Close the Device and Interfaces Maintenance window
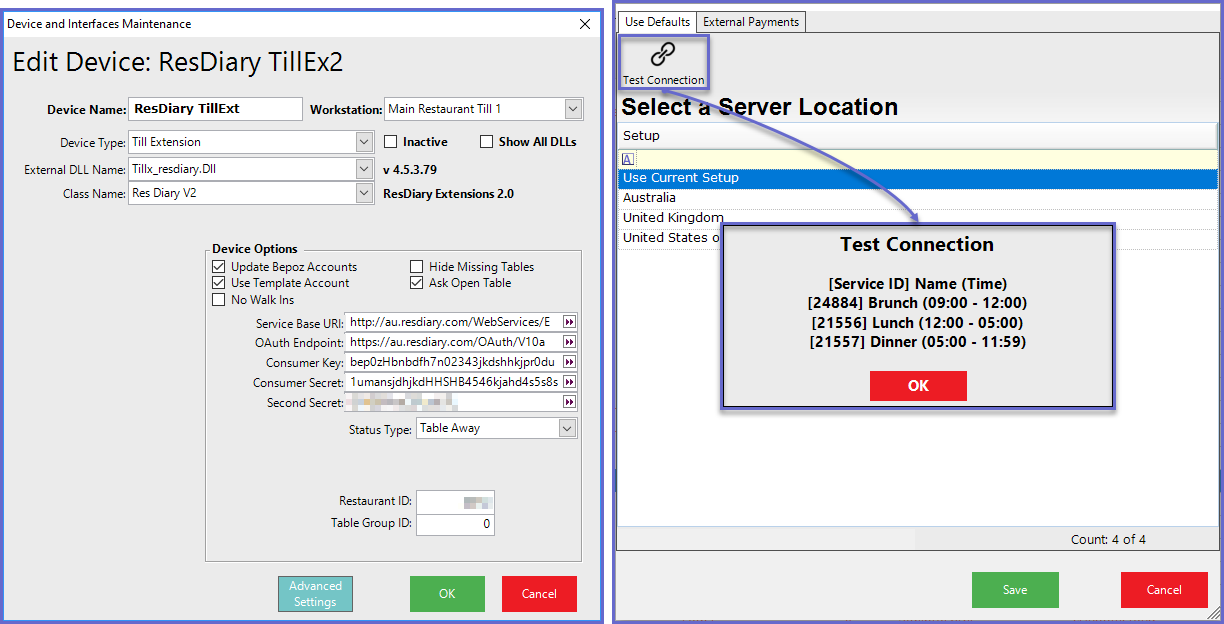Viewport: 1224px width, 624px height. pos(585,23)
